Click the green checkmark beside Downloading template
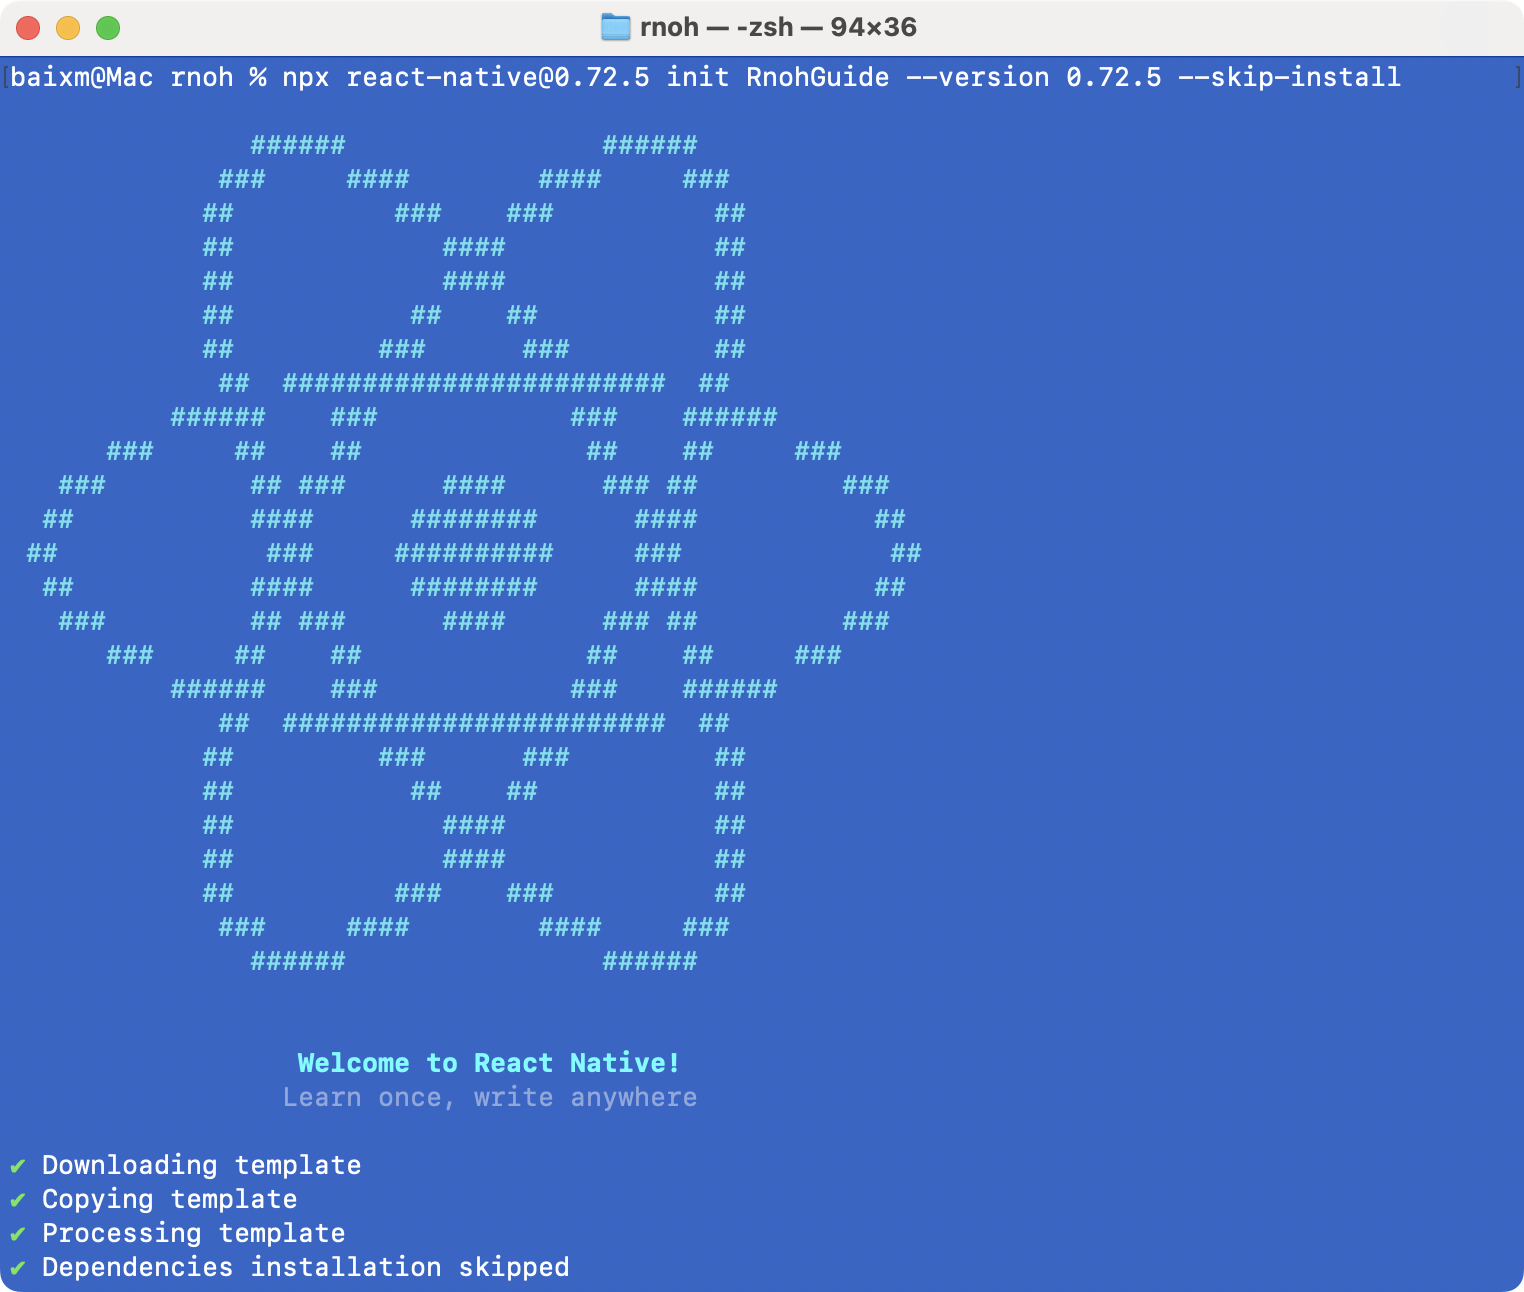This screenshot has height=1292, width=1524. point(18,1166)
